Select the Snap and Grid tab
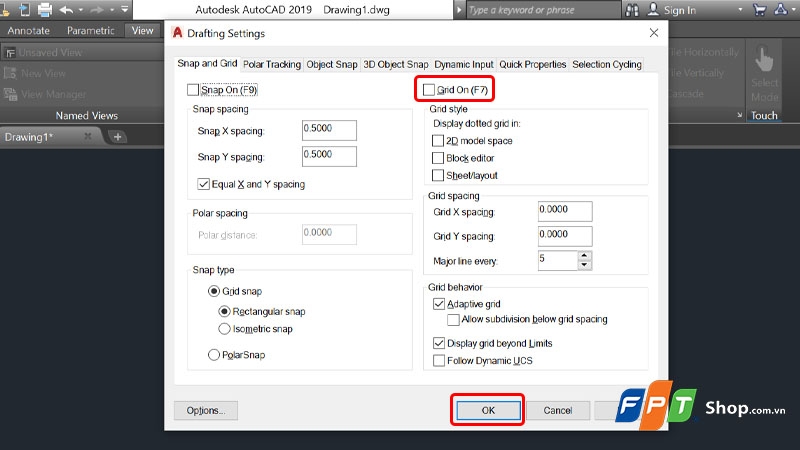This screenshot has width=800, height=450. coord(207,63)
